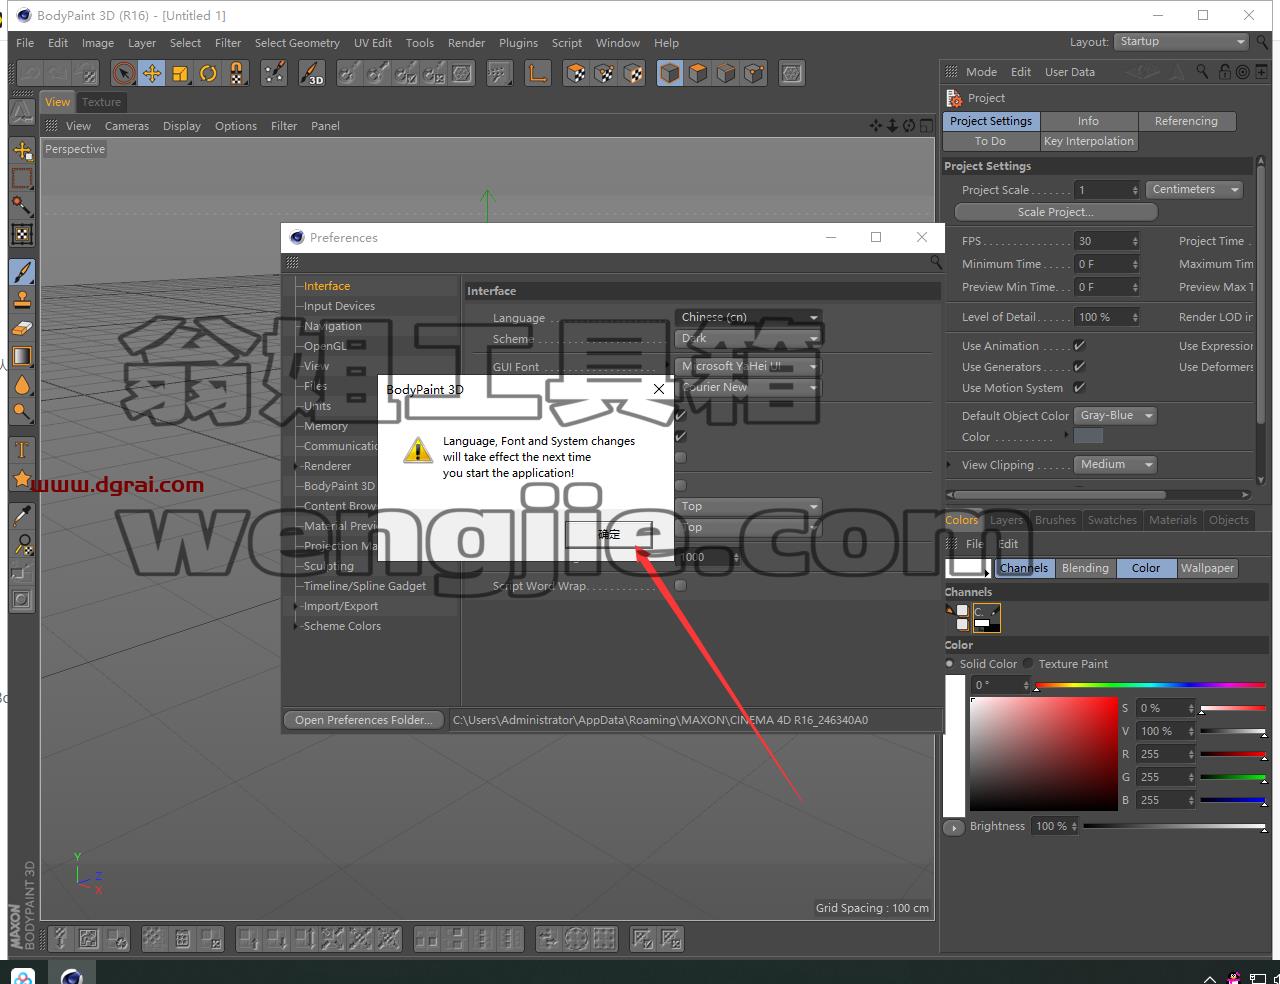Open the Render menu
Image resolution: width=1280 pixels, height=984 pixels.
click(x=466, y=43)
